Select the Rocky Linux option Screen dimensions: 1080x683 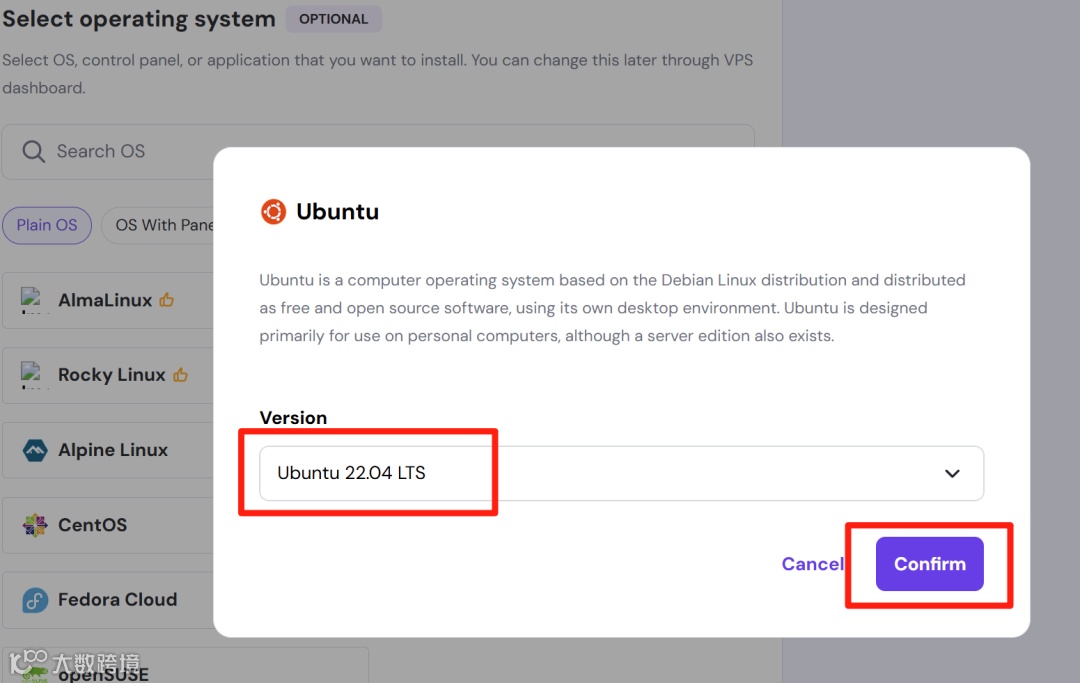pos(112,375)
